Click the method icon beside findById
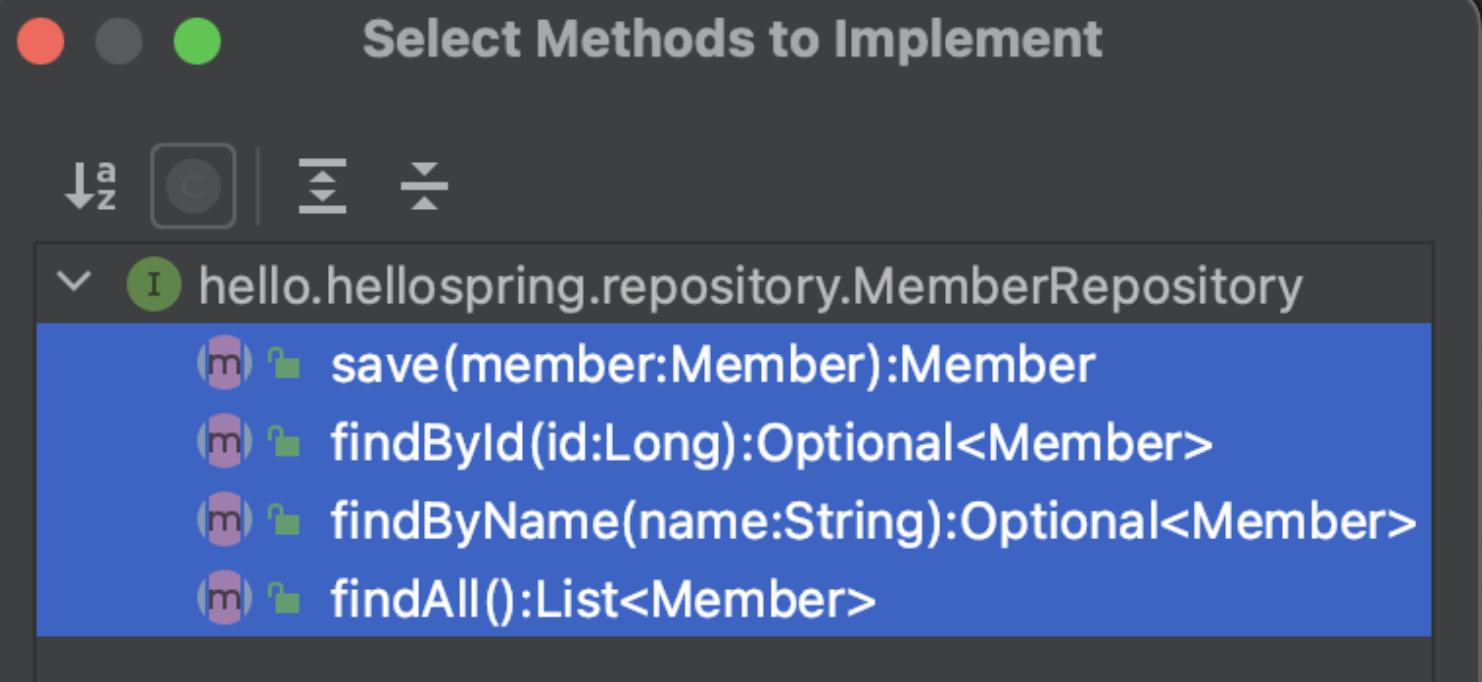This screenshot has width=1482, height=682. (223, 443)
